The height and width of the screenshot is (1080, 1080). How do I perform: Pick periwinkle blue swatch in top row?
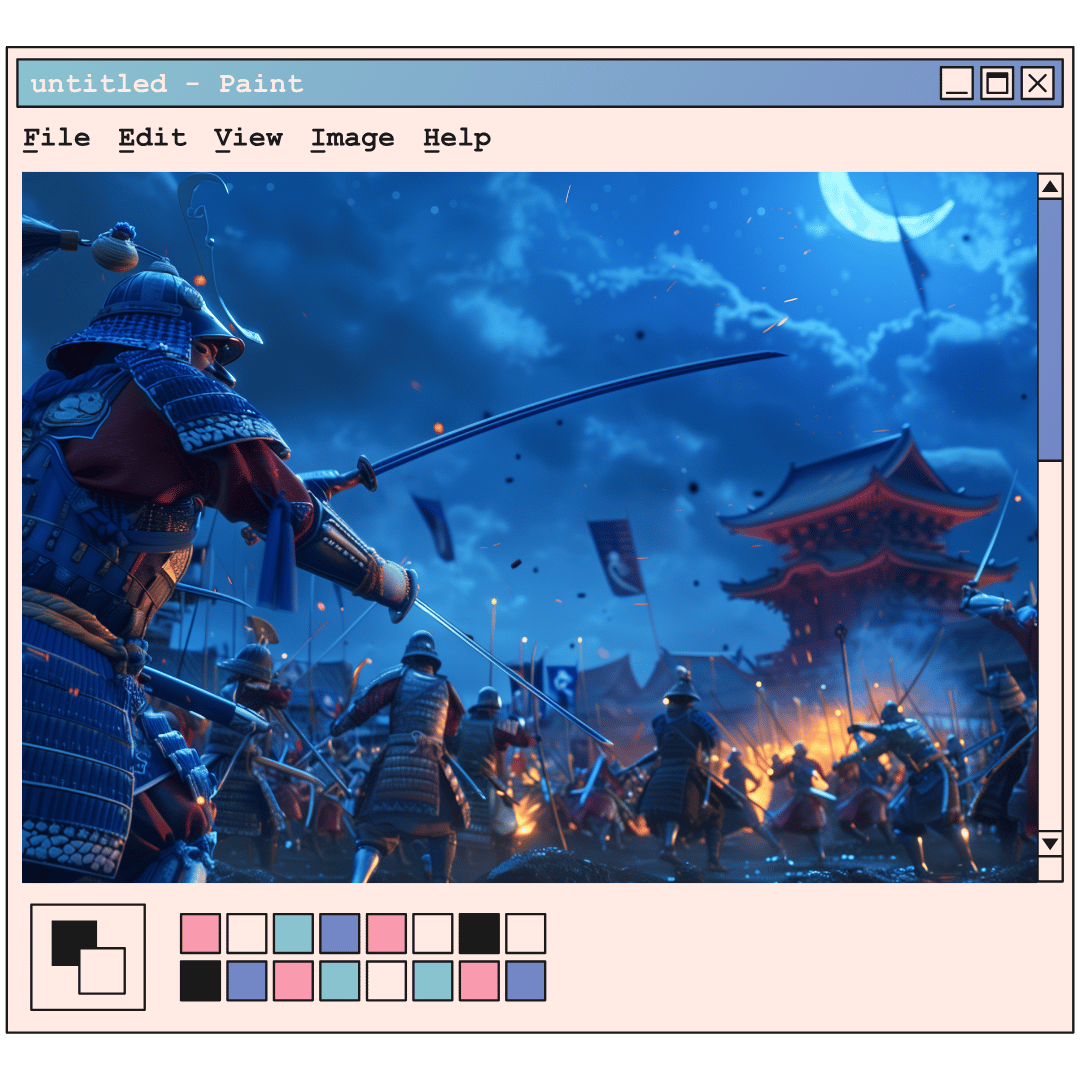(x=340, y=933)
